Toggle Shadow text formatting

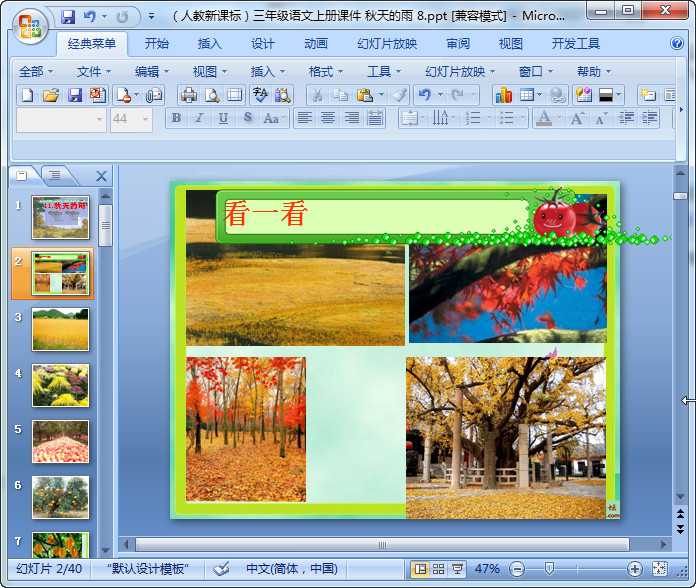247,118
